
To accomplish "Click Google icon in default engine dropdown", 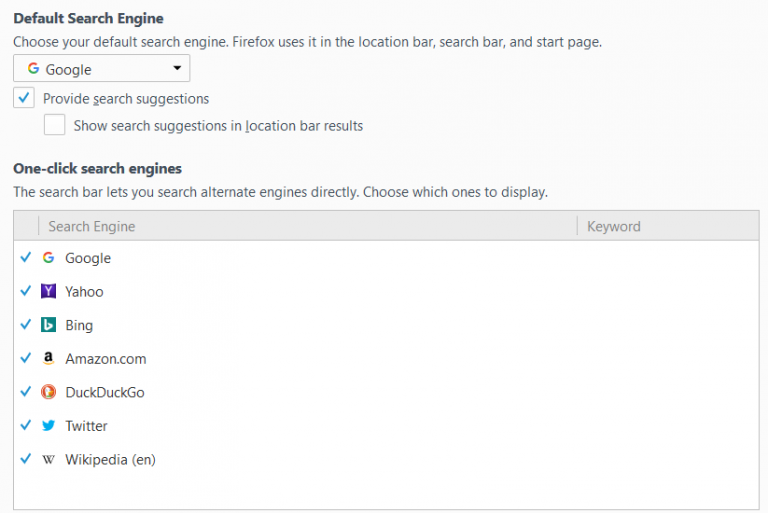I will click(33, 69).
